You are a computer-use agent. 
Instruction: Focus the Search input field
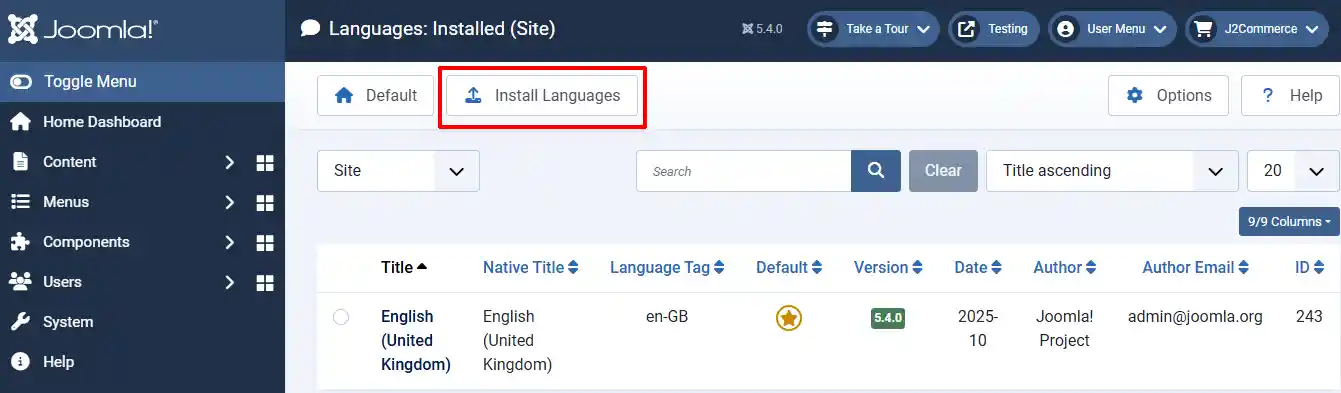point(743,171)
